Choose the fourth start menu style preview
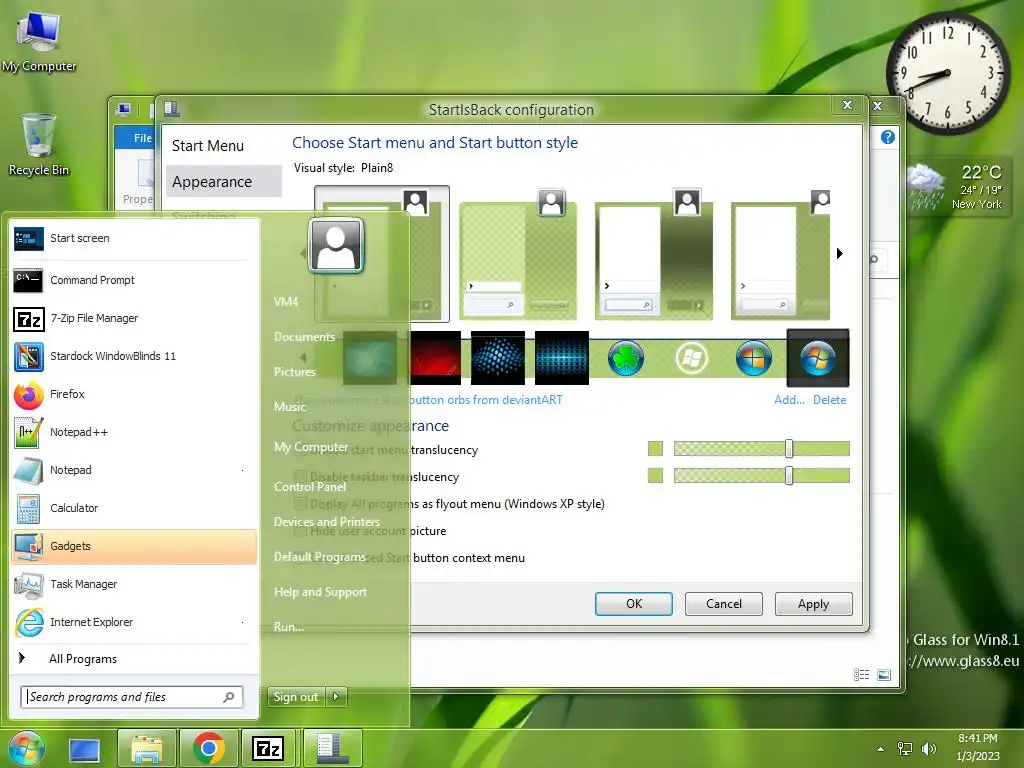 (780, 255)
